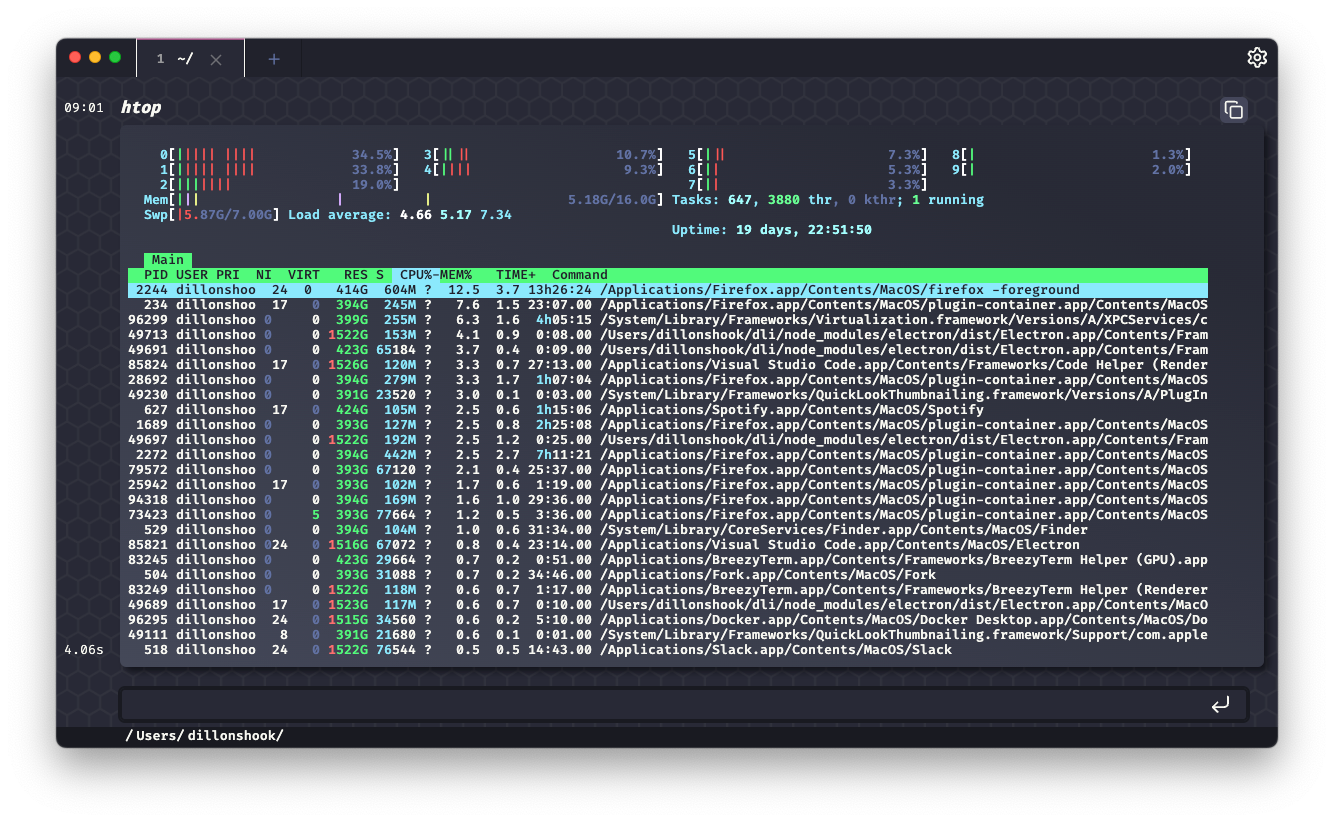Viewport: 1334px width, 822px height.
Task: Copy the htop output with the copy icon
Action: pos(1233,110)
